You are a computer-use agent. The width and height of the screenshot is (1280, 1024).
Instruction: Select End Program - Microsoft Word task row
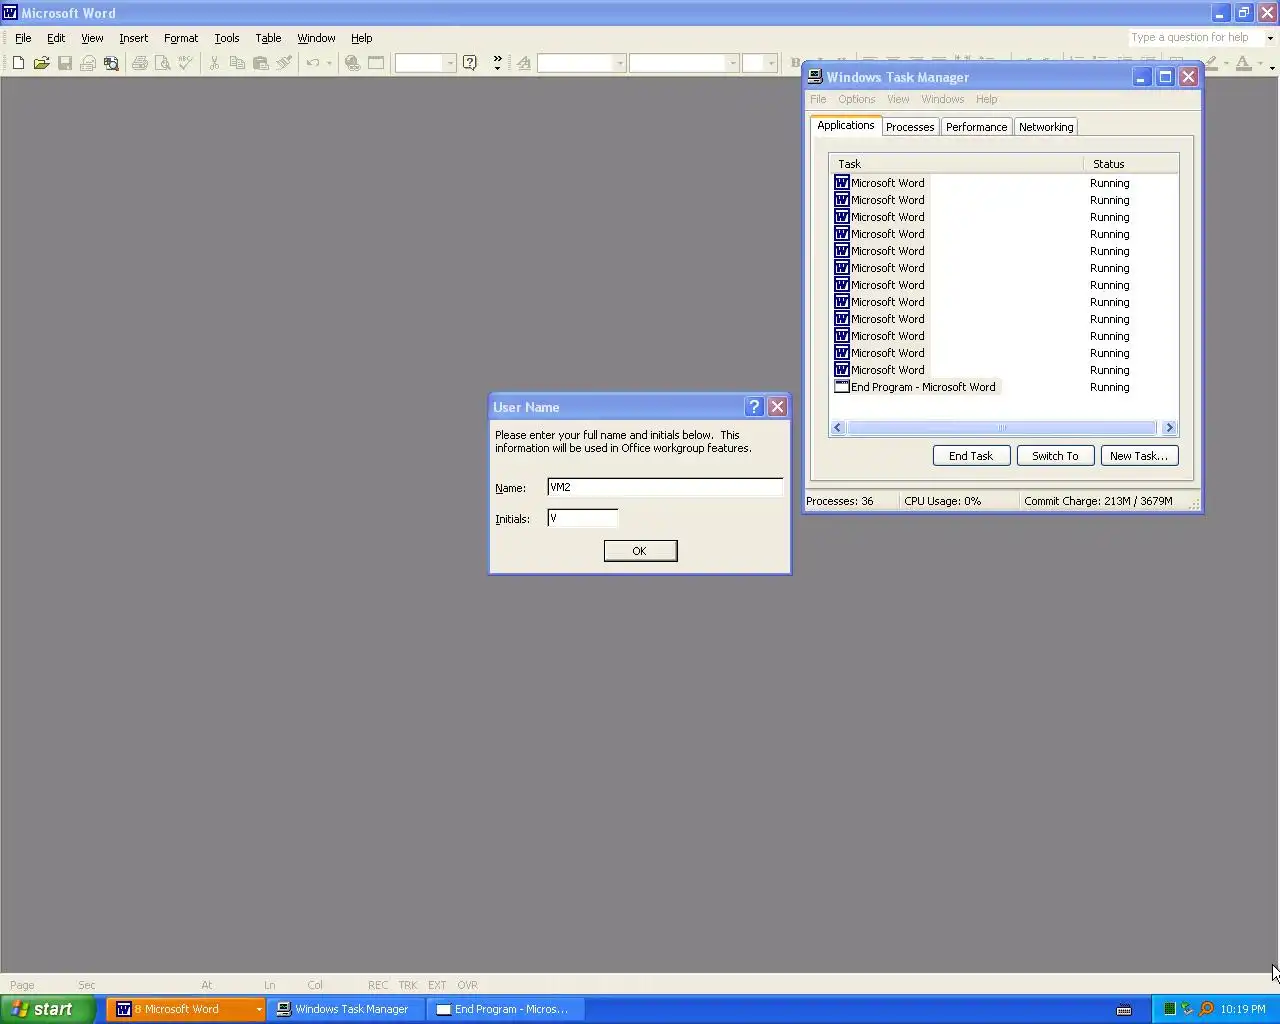[915, 387]
